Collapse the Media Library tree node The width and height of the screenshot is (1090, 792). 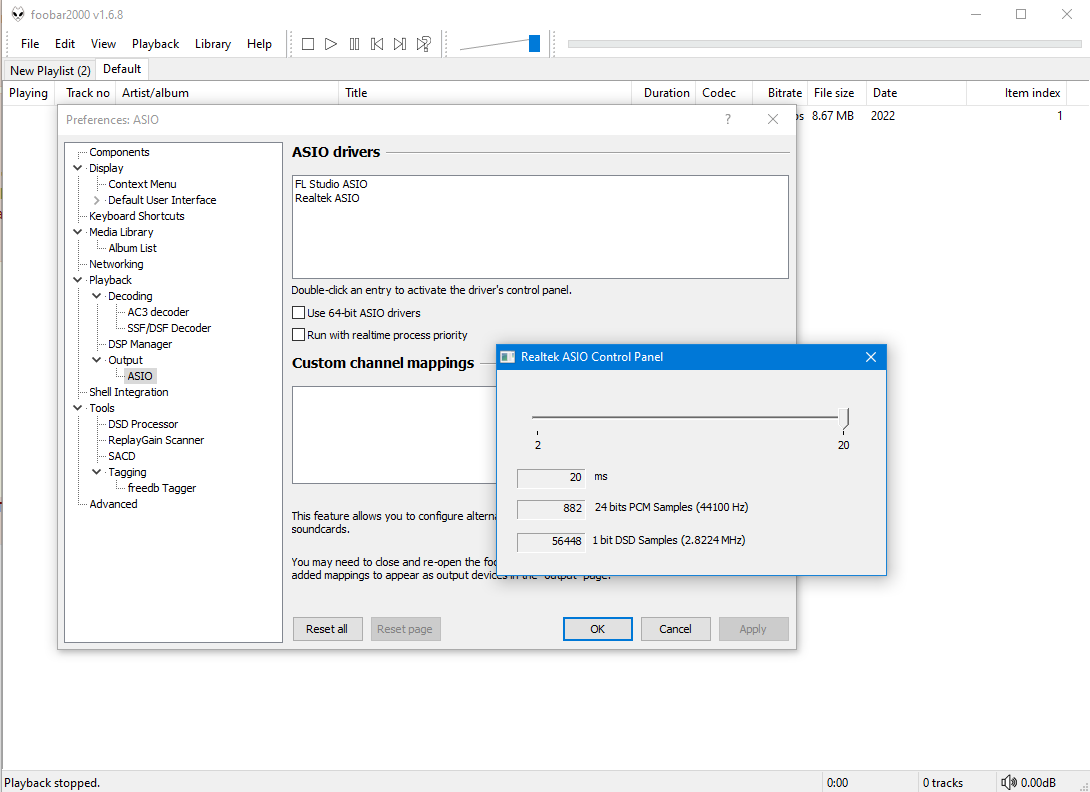pos(78,232)
